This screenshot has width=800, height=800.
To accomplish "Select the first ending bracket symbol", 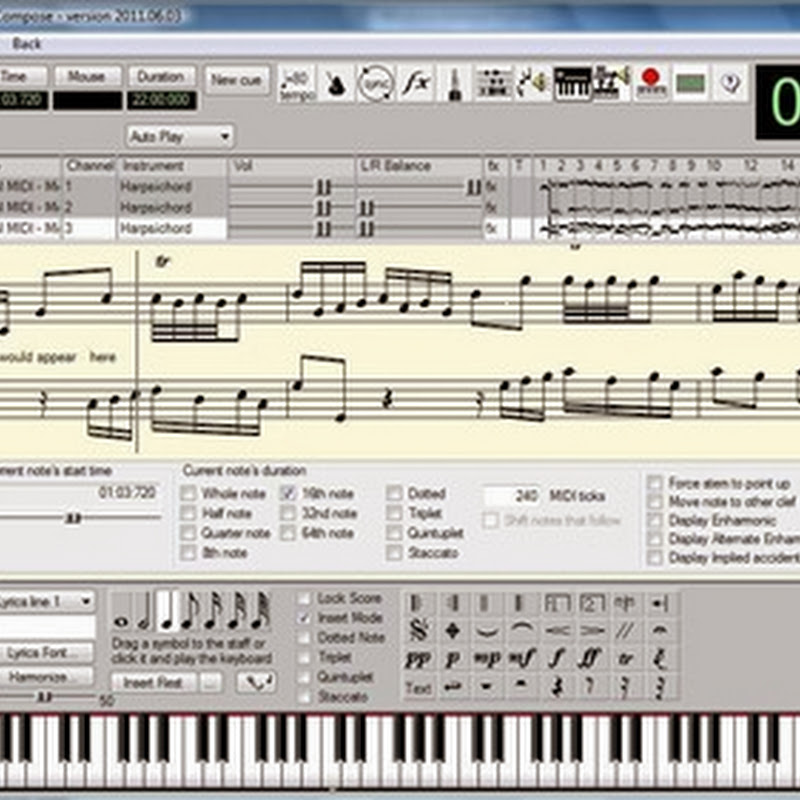I will click(x=557, y=603).
